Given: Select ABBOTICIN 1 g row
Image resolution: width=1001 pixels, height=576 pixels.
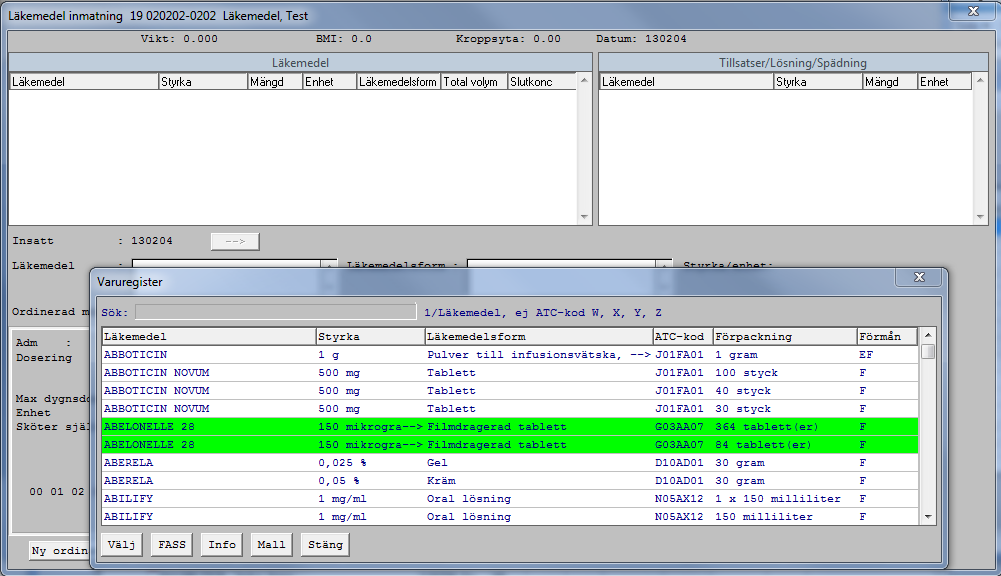Looking at the screenshot, I should 509,354.
